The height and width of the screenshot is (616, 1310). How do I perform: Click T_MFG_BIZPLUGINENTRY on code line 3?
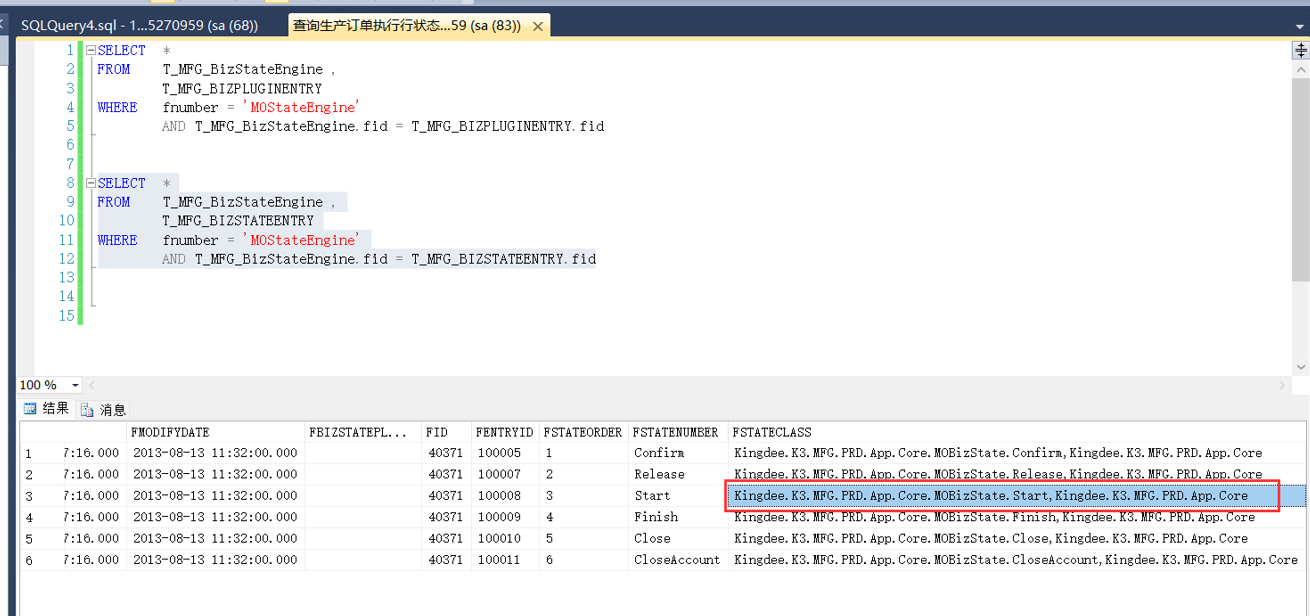point(242,88)
